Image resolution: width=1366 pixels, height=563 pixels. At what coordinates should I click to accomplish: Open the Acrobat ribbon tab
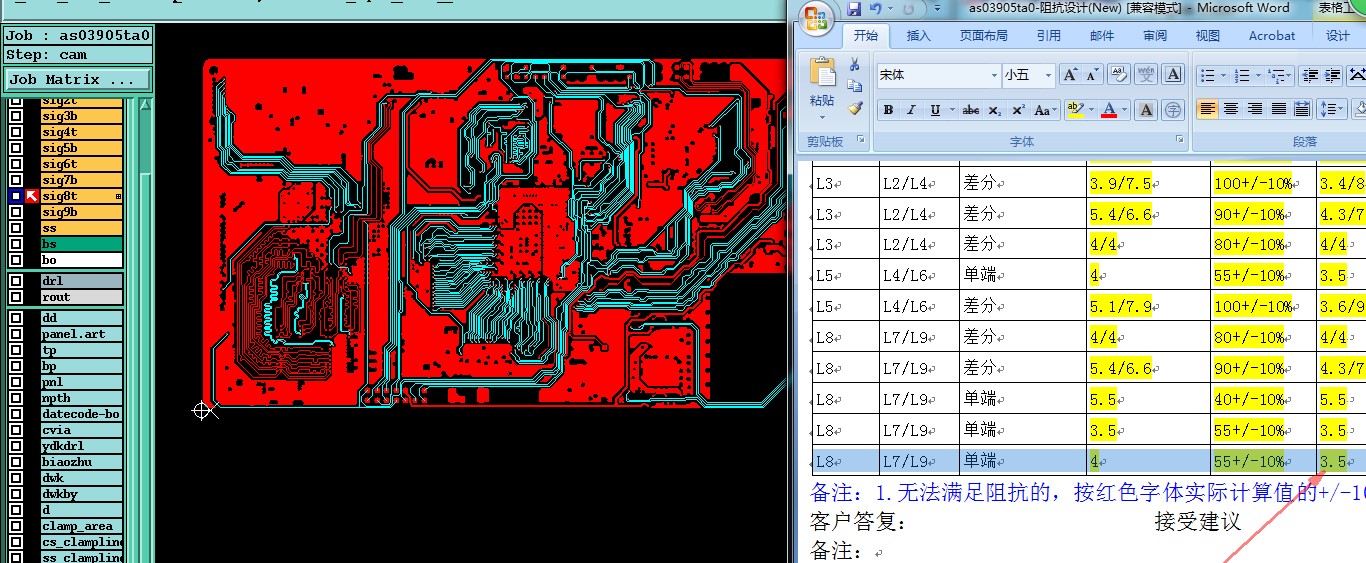click(1271, 35)
